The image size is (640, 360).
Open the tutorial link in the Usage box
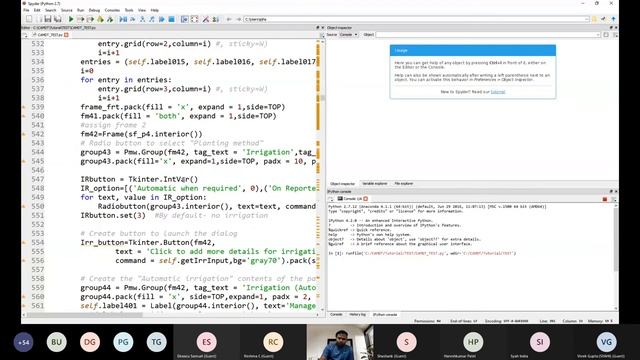[498, 92]
